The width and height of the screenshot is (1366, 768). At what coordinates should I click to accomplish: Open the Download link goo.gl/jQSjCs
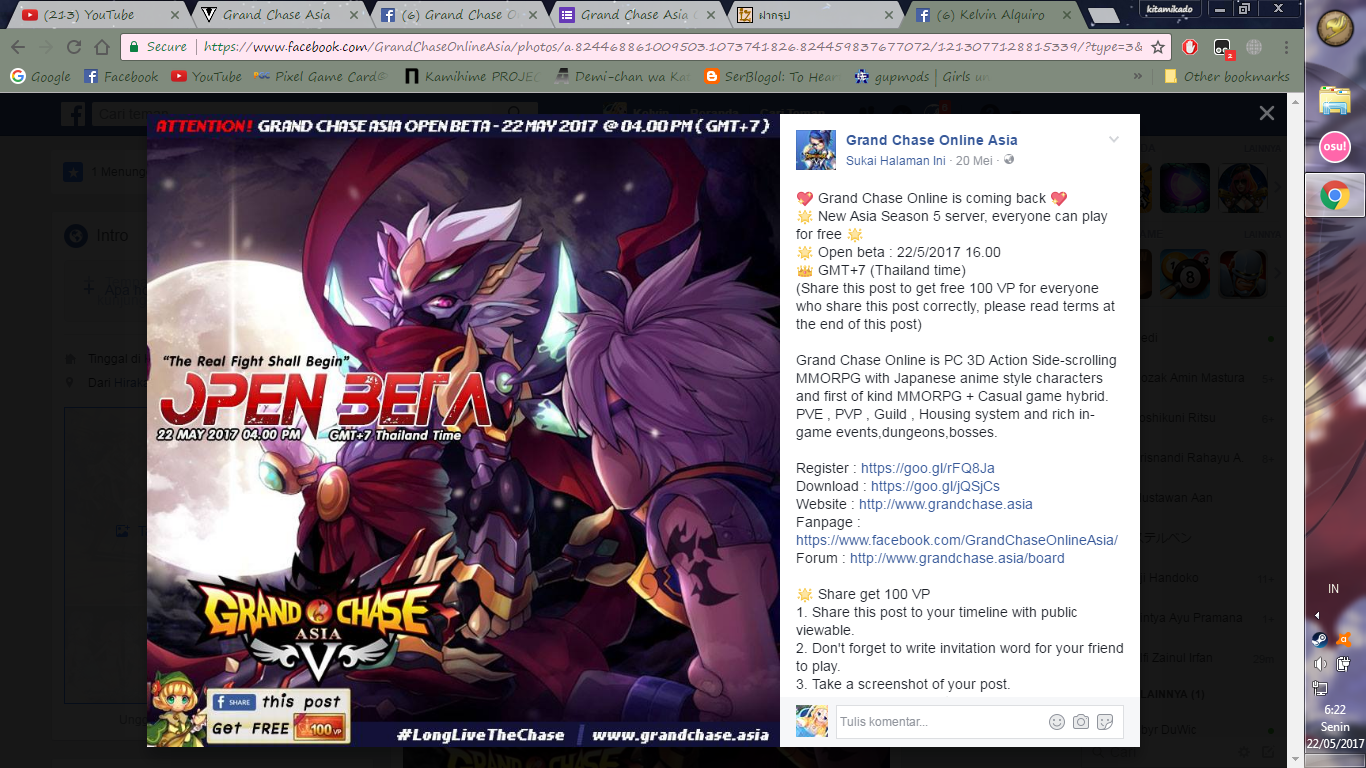pyautogui.click(x=935, y=486)
